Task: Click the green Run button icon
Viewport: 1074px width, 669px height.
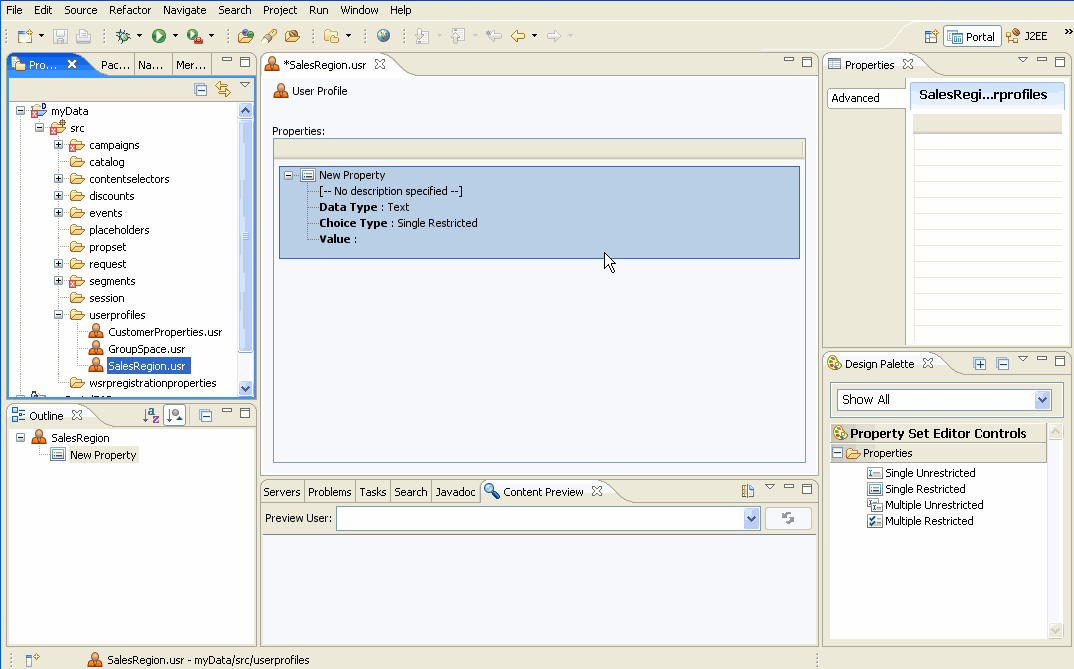Action: click(159, 36)
